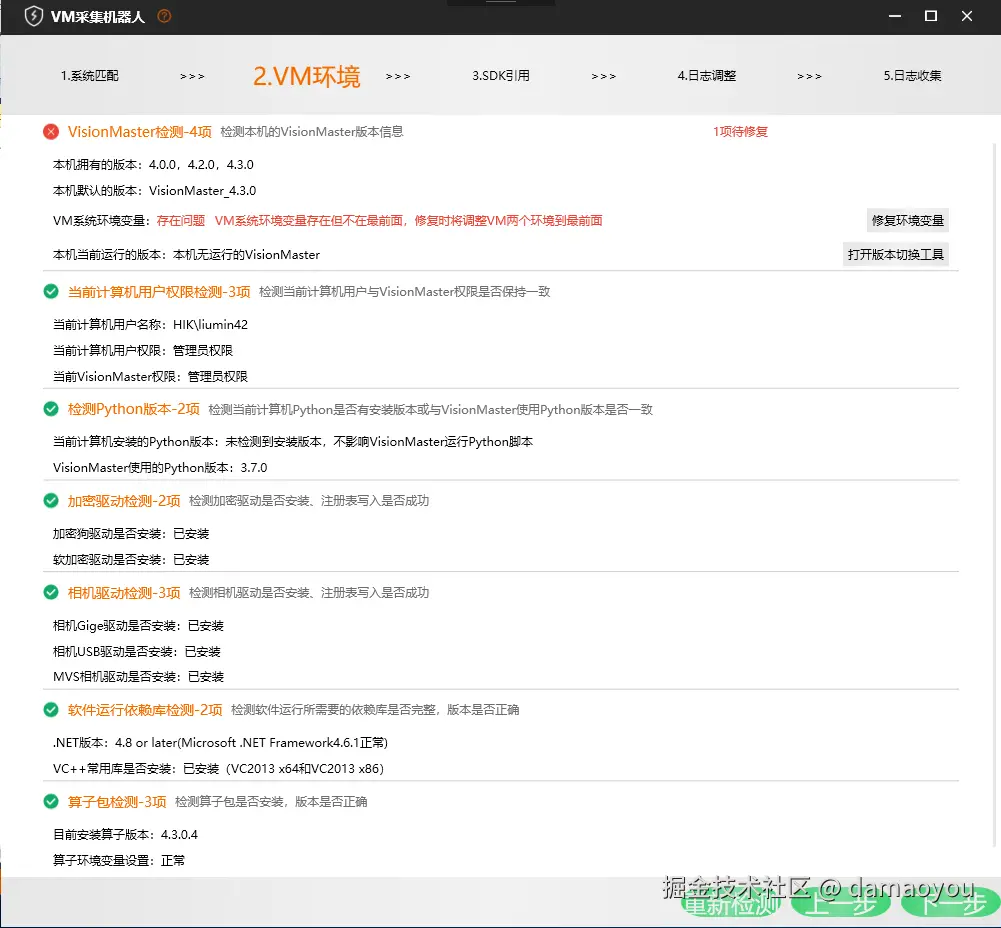Click the 目前安装算子版本 4.3.0.4 line
Image resolution: width=1001 pixels, height=928 pixels.
point(125,835)
